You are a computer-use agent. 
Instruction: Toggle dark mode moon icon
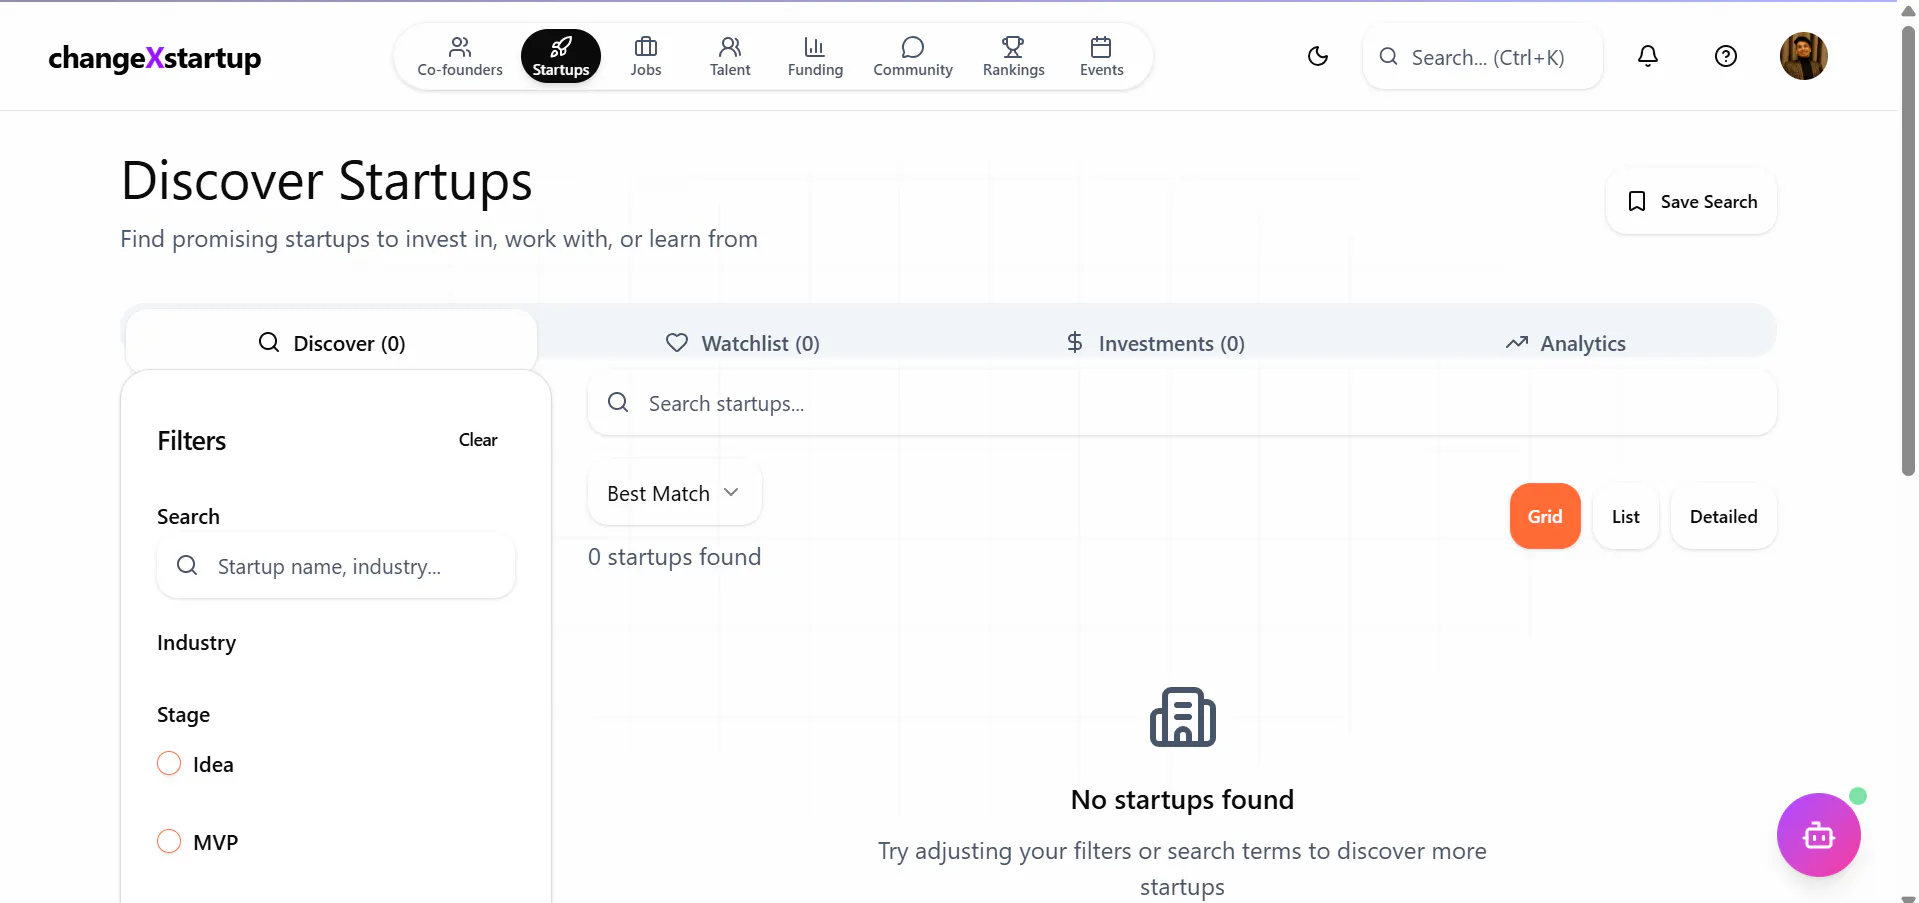coord(1318,56)
